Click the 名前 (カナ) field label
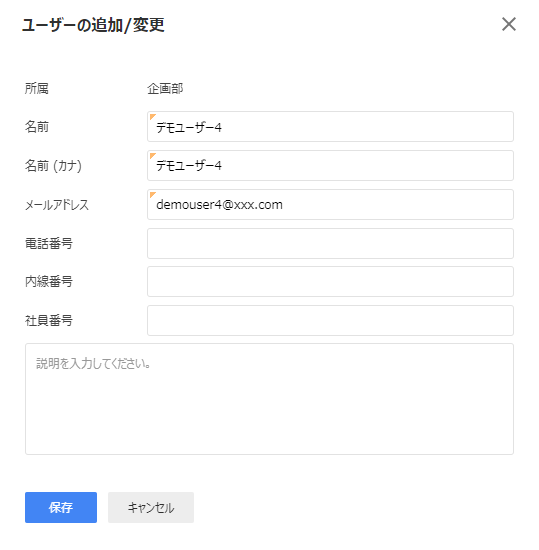Screen dimensions: 539x550 [53, 166]
